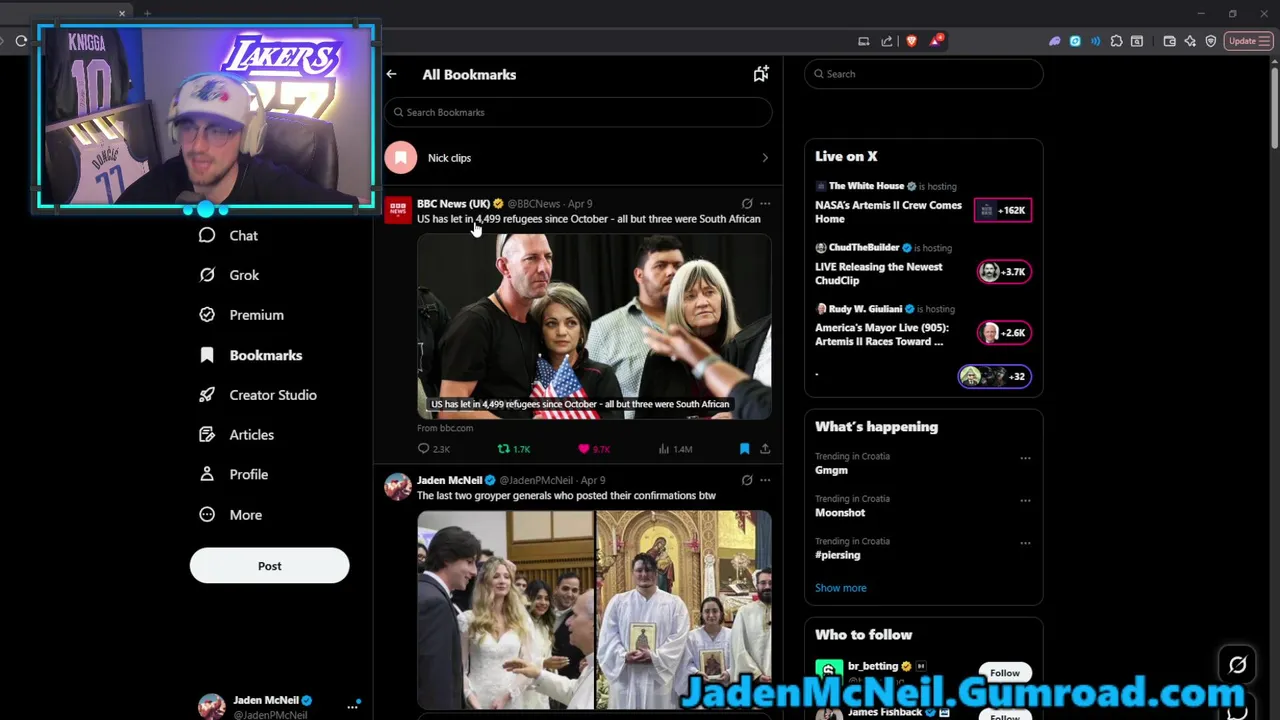This screenshot has height=720, width=1280.
Task: Click the Profile person icon
Action: click(207, 474)
